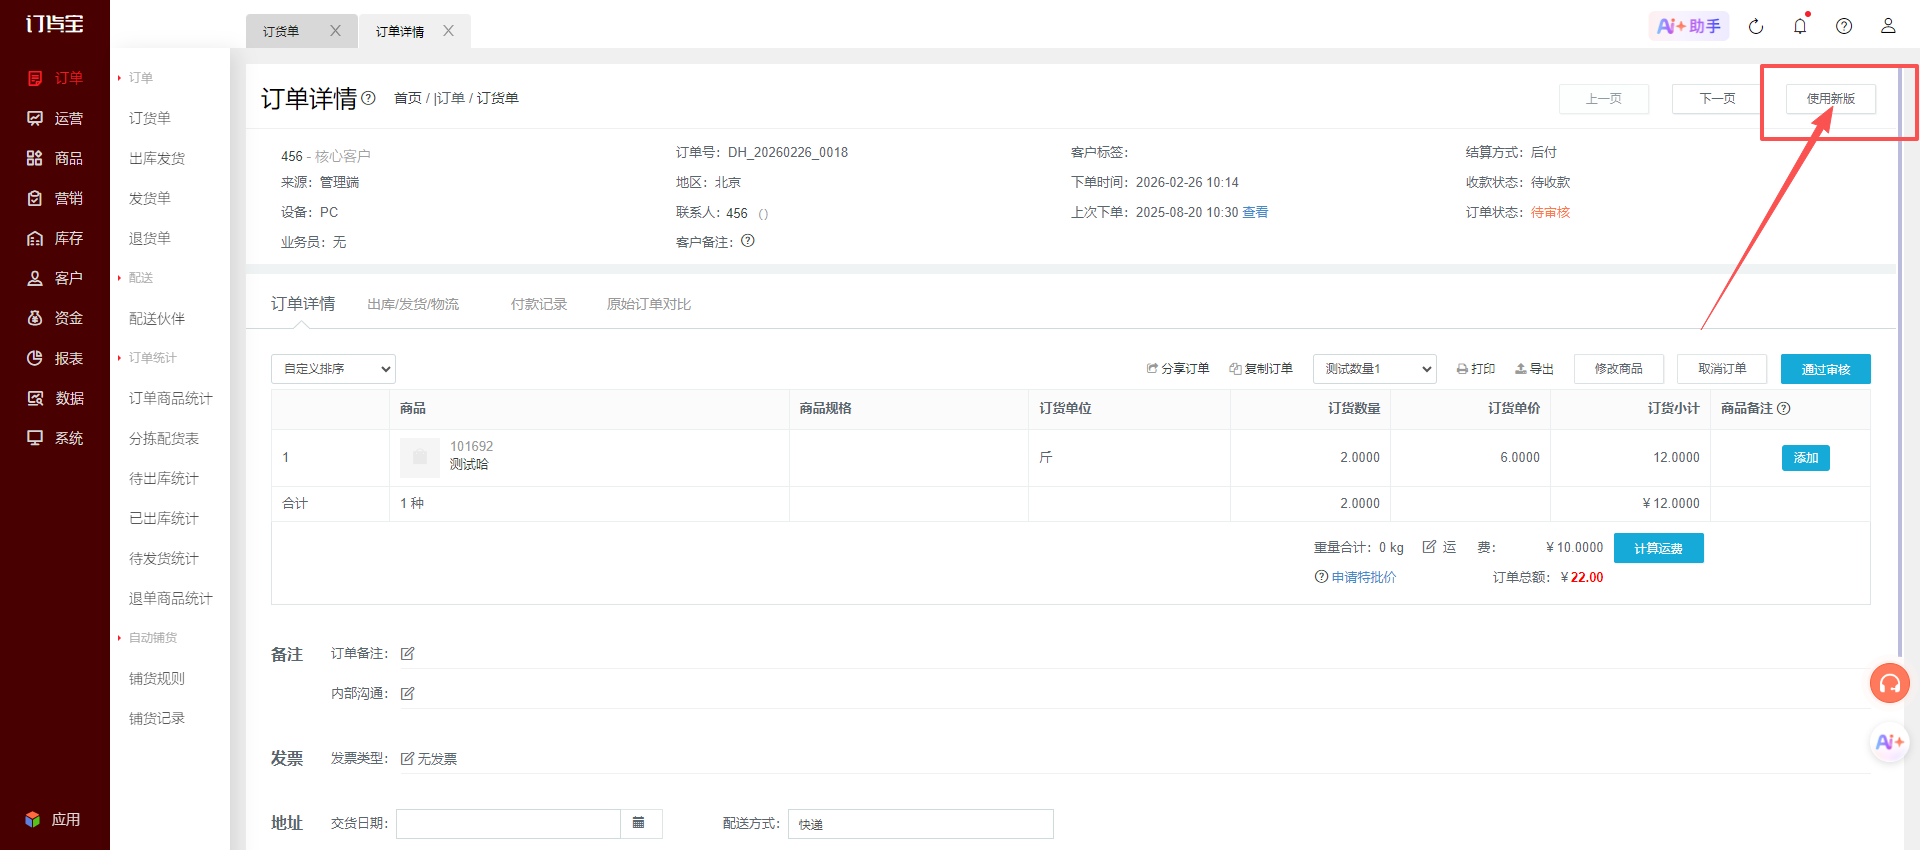Edit 内部沟通 with the pencil icon

(407, 694)
